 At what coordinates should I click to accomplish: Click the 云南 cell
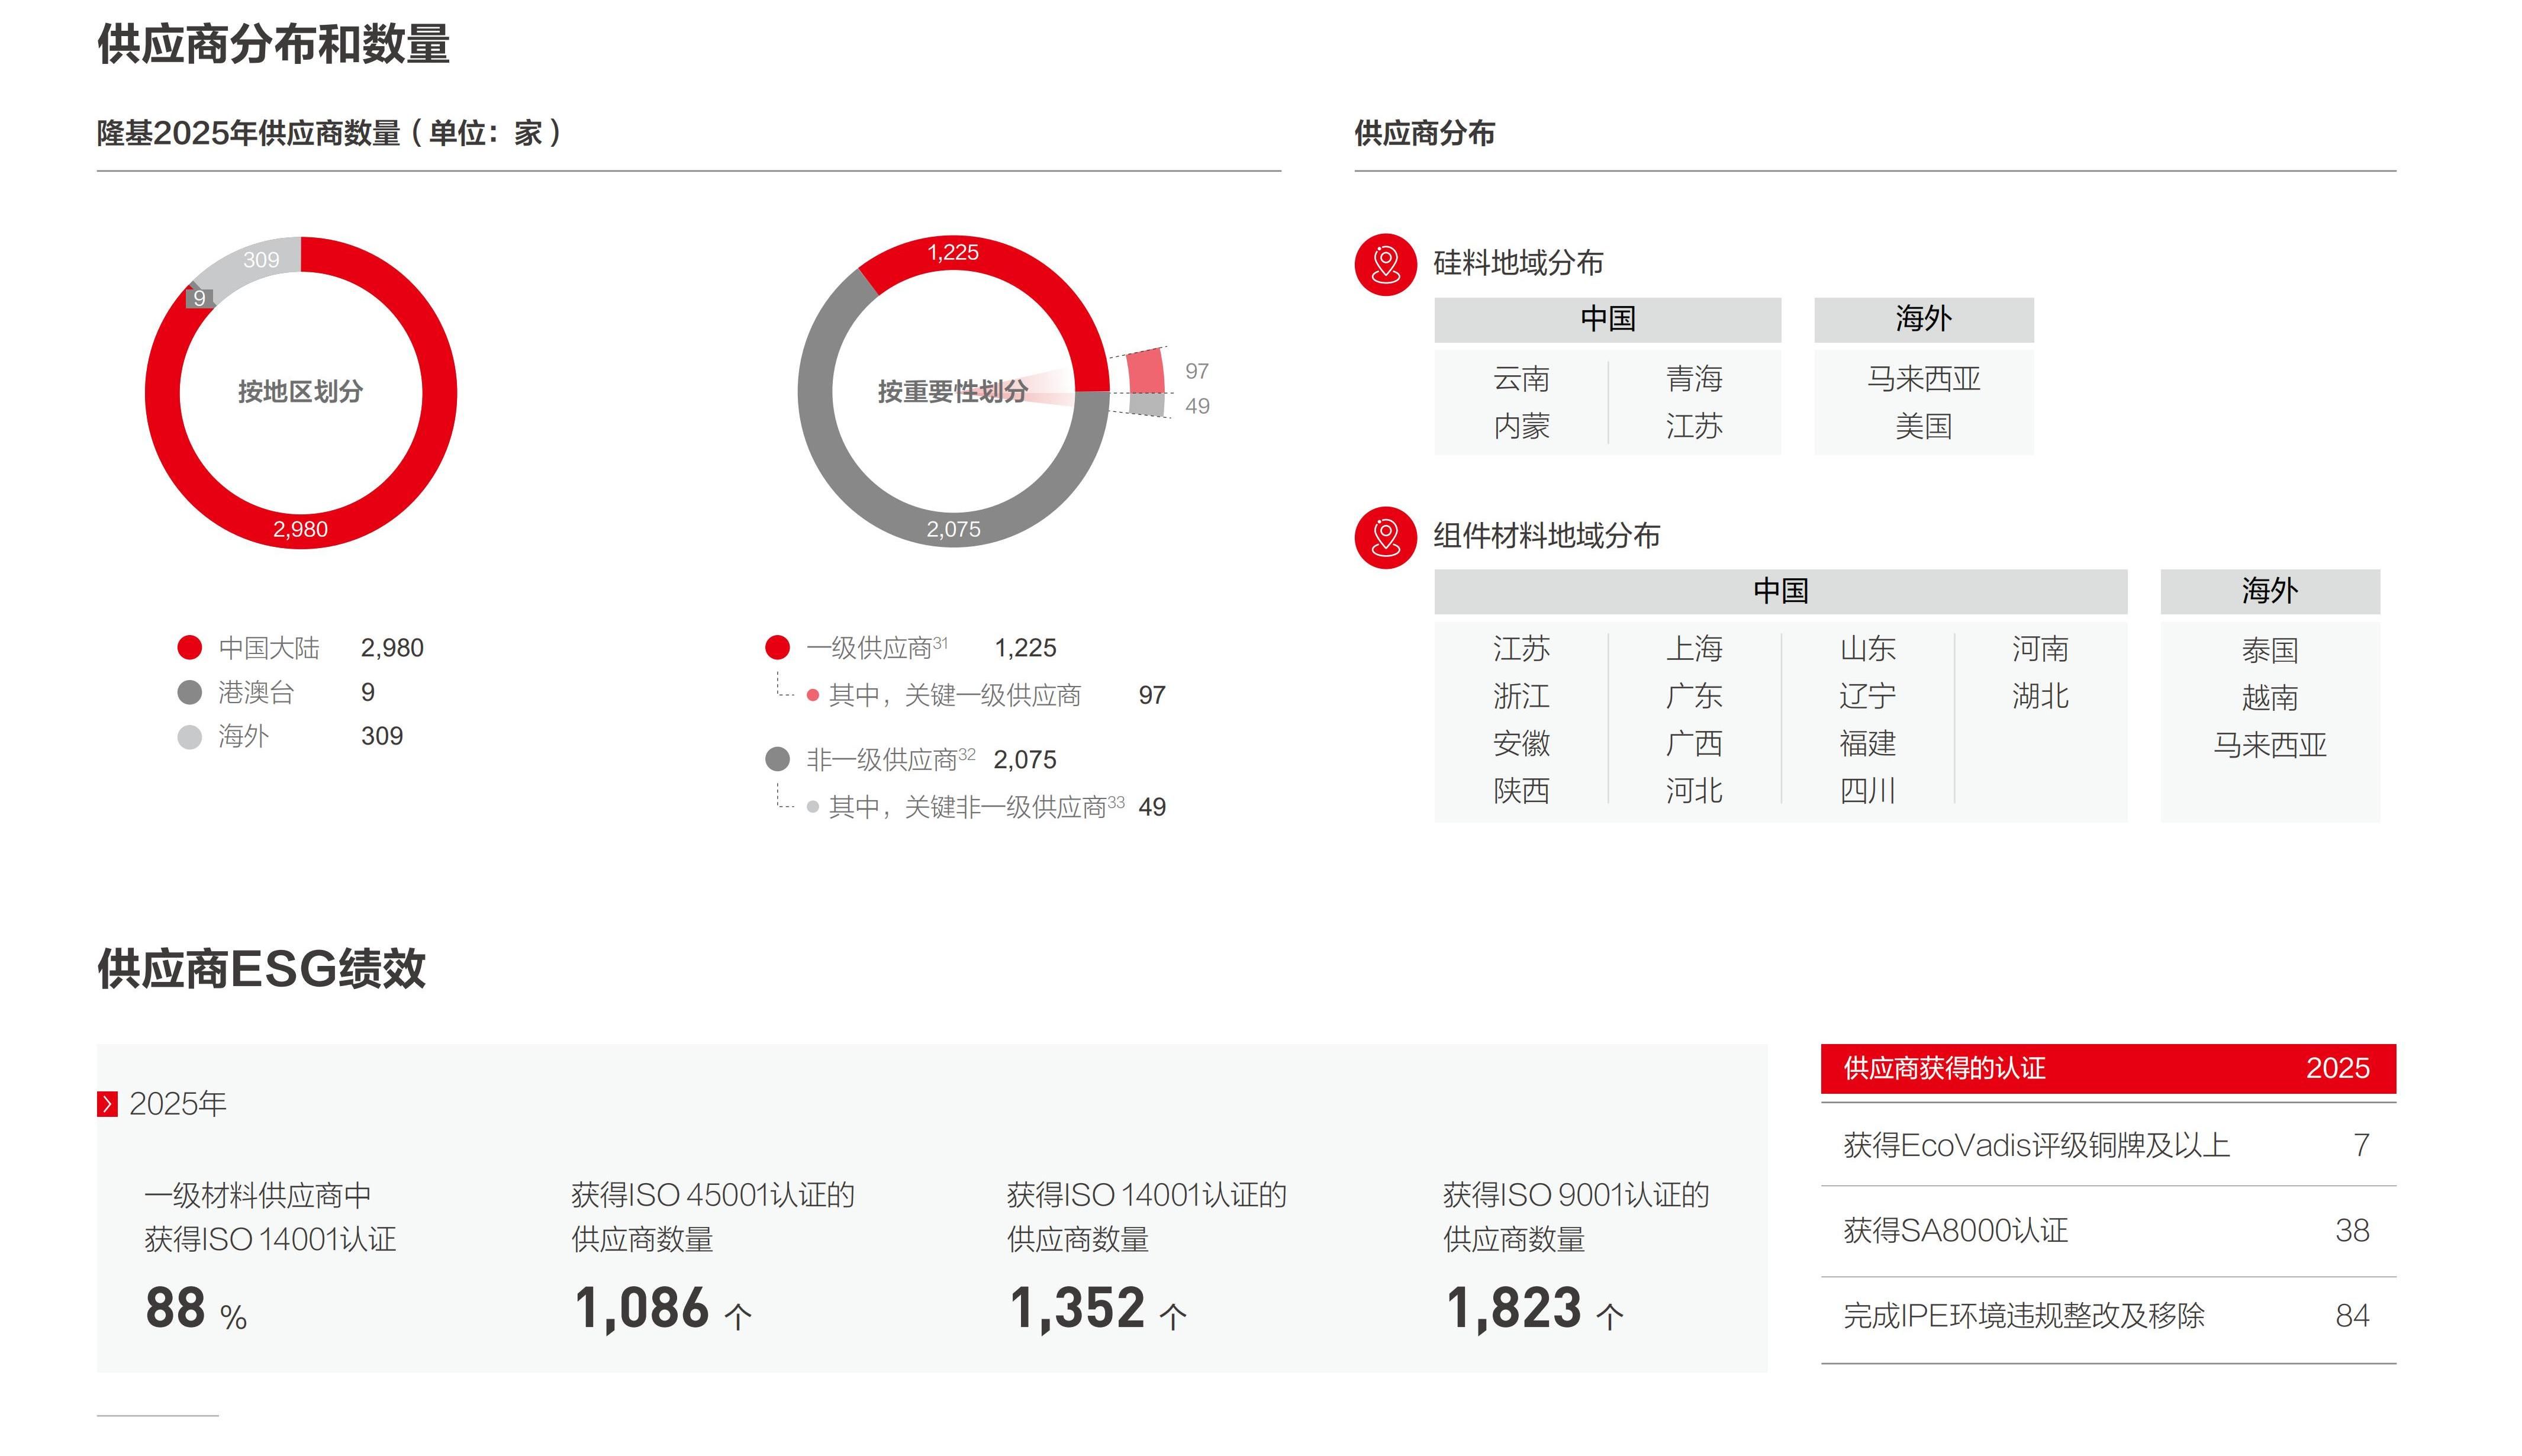(1521, 379)
